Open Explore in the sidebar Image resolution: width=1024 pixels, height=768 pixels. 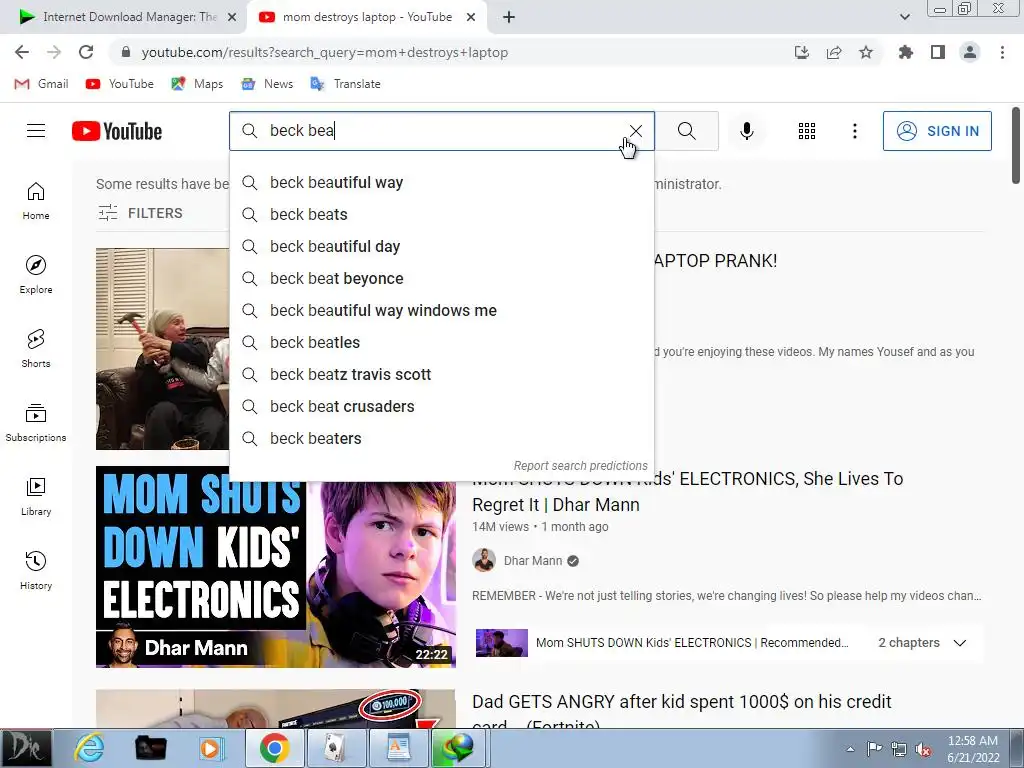click(36, 275)
